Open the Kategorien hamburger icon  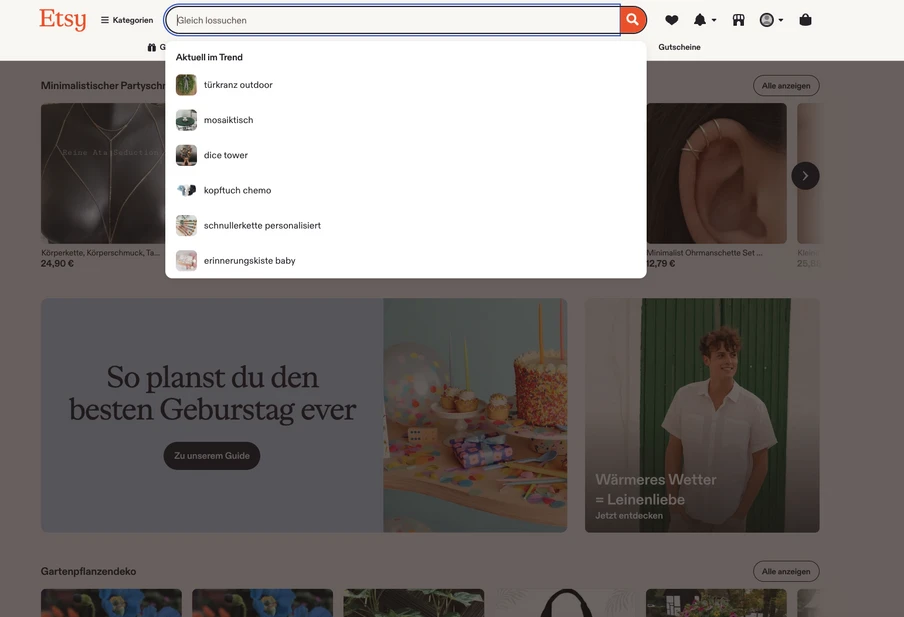click(104, 19)
